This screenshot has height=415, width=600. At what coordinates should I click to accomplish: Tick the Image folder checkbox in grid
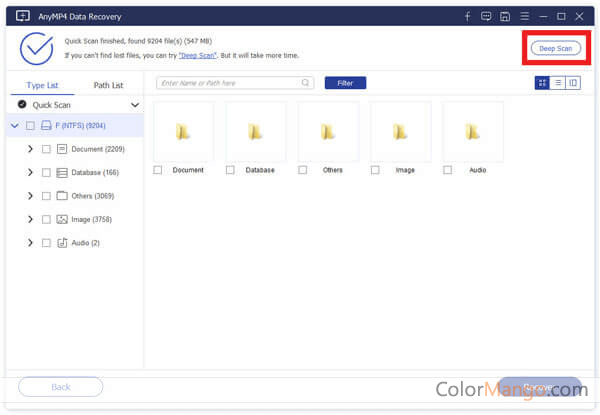coord(375,170)
